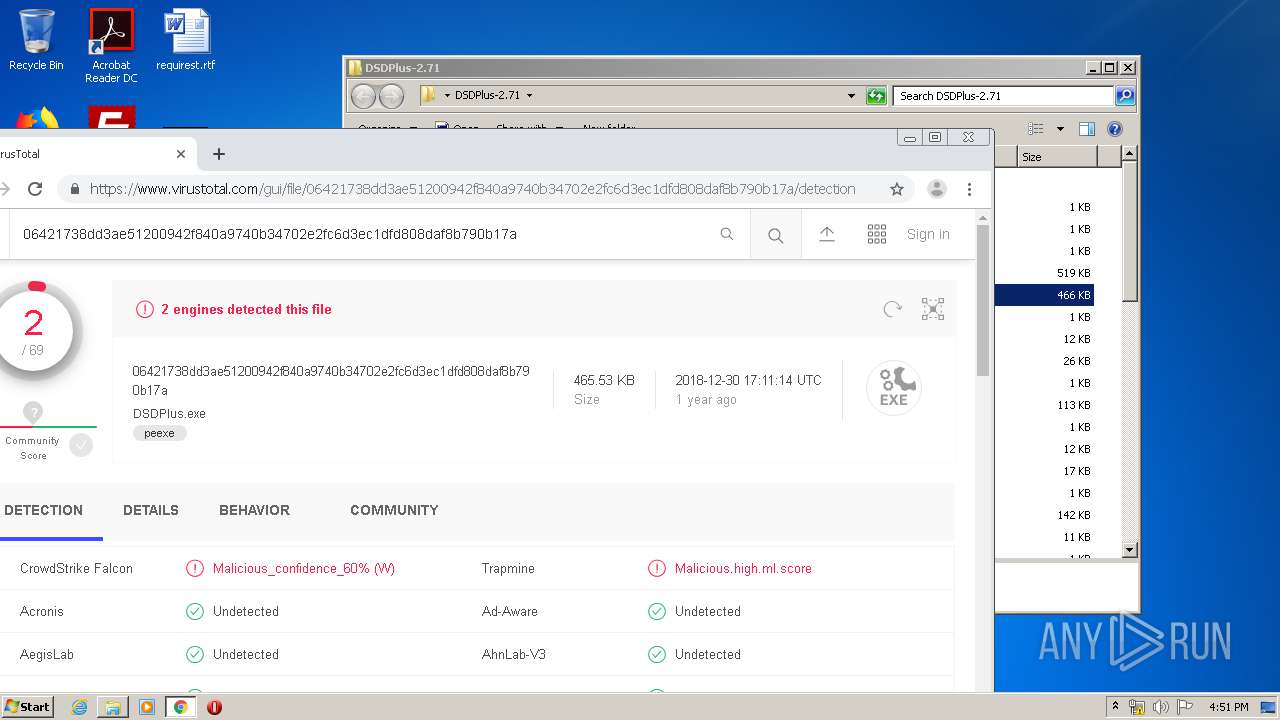The width and height of the screenshot is (1280, 720).
Task: Open the VirusTotal apps grid menu
Action: (x=877, y=234)
